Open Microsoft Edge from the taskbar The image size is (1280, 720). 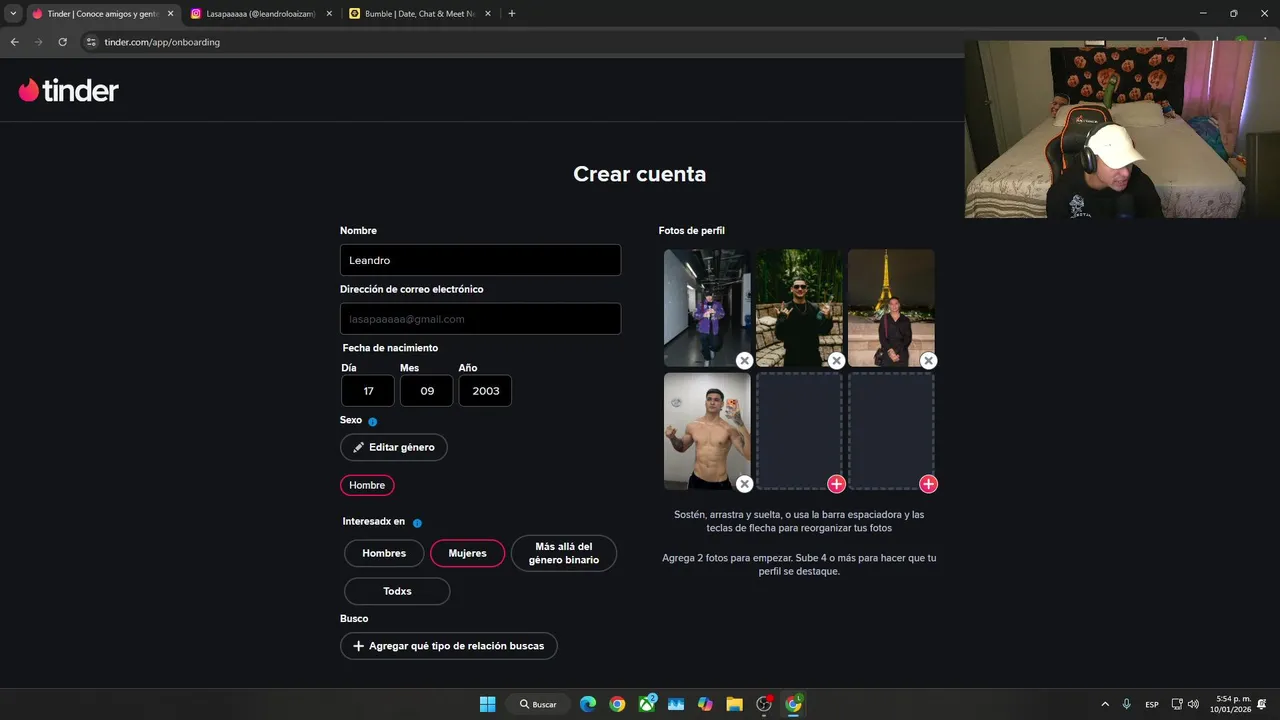(588, 704)
